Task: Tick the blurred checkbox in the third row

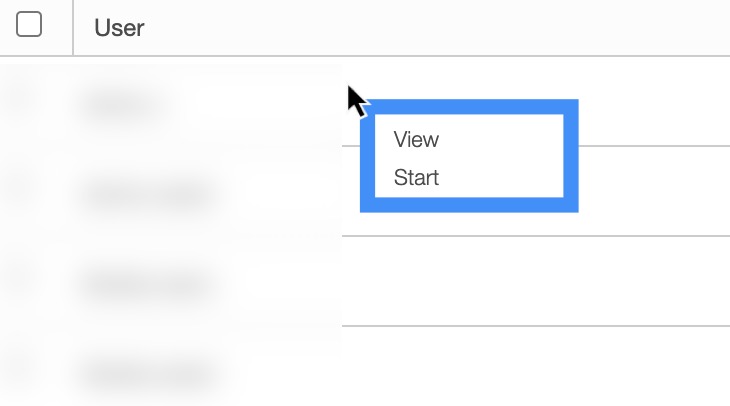Action: click(x=22, y=280)
